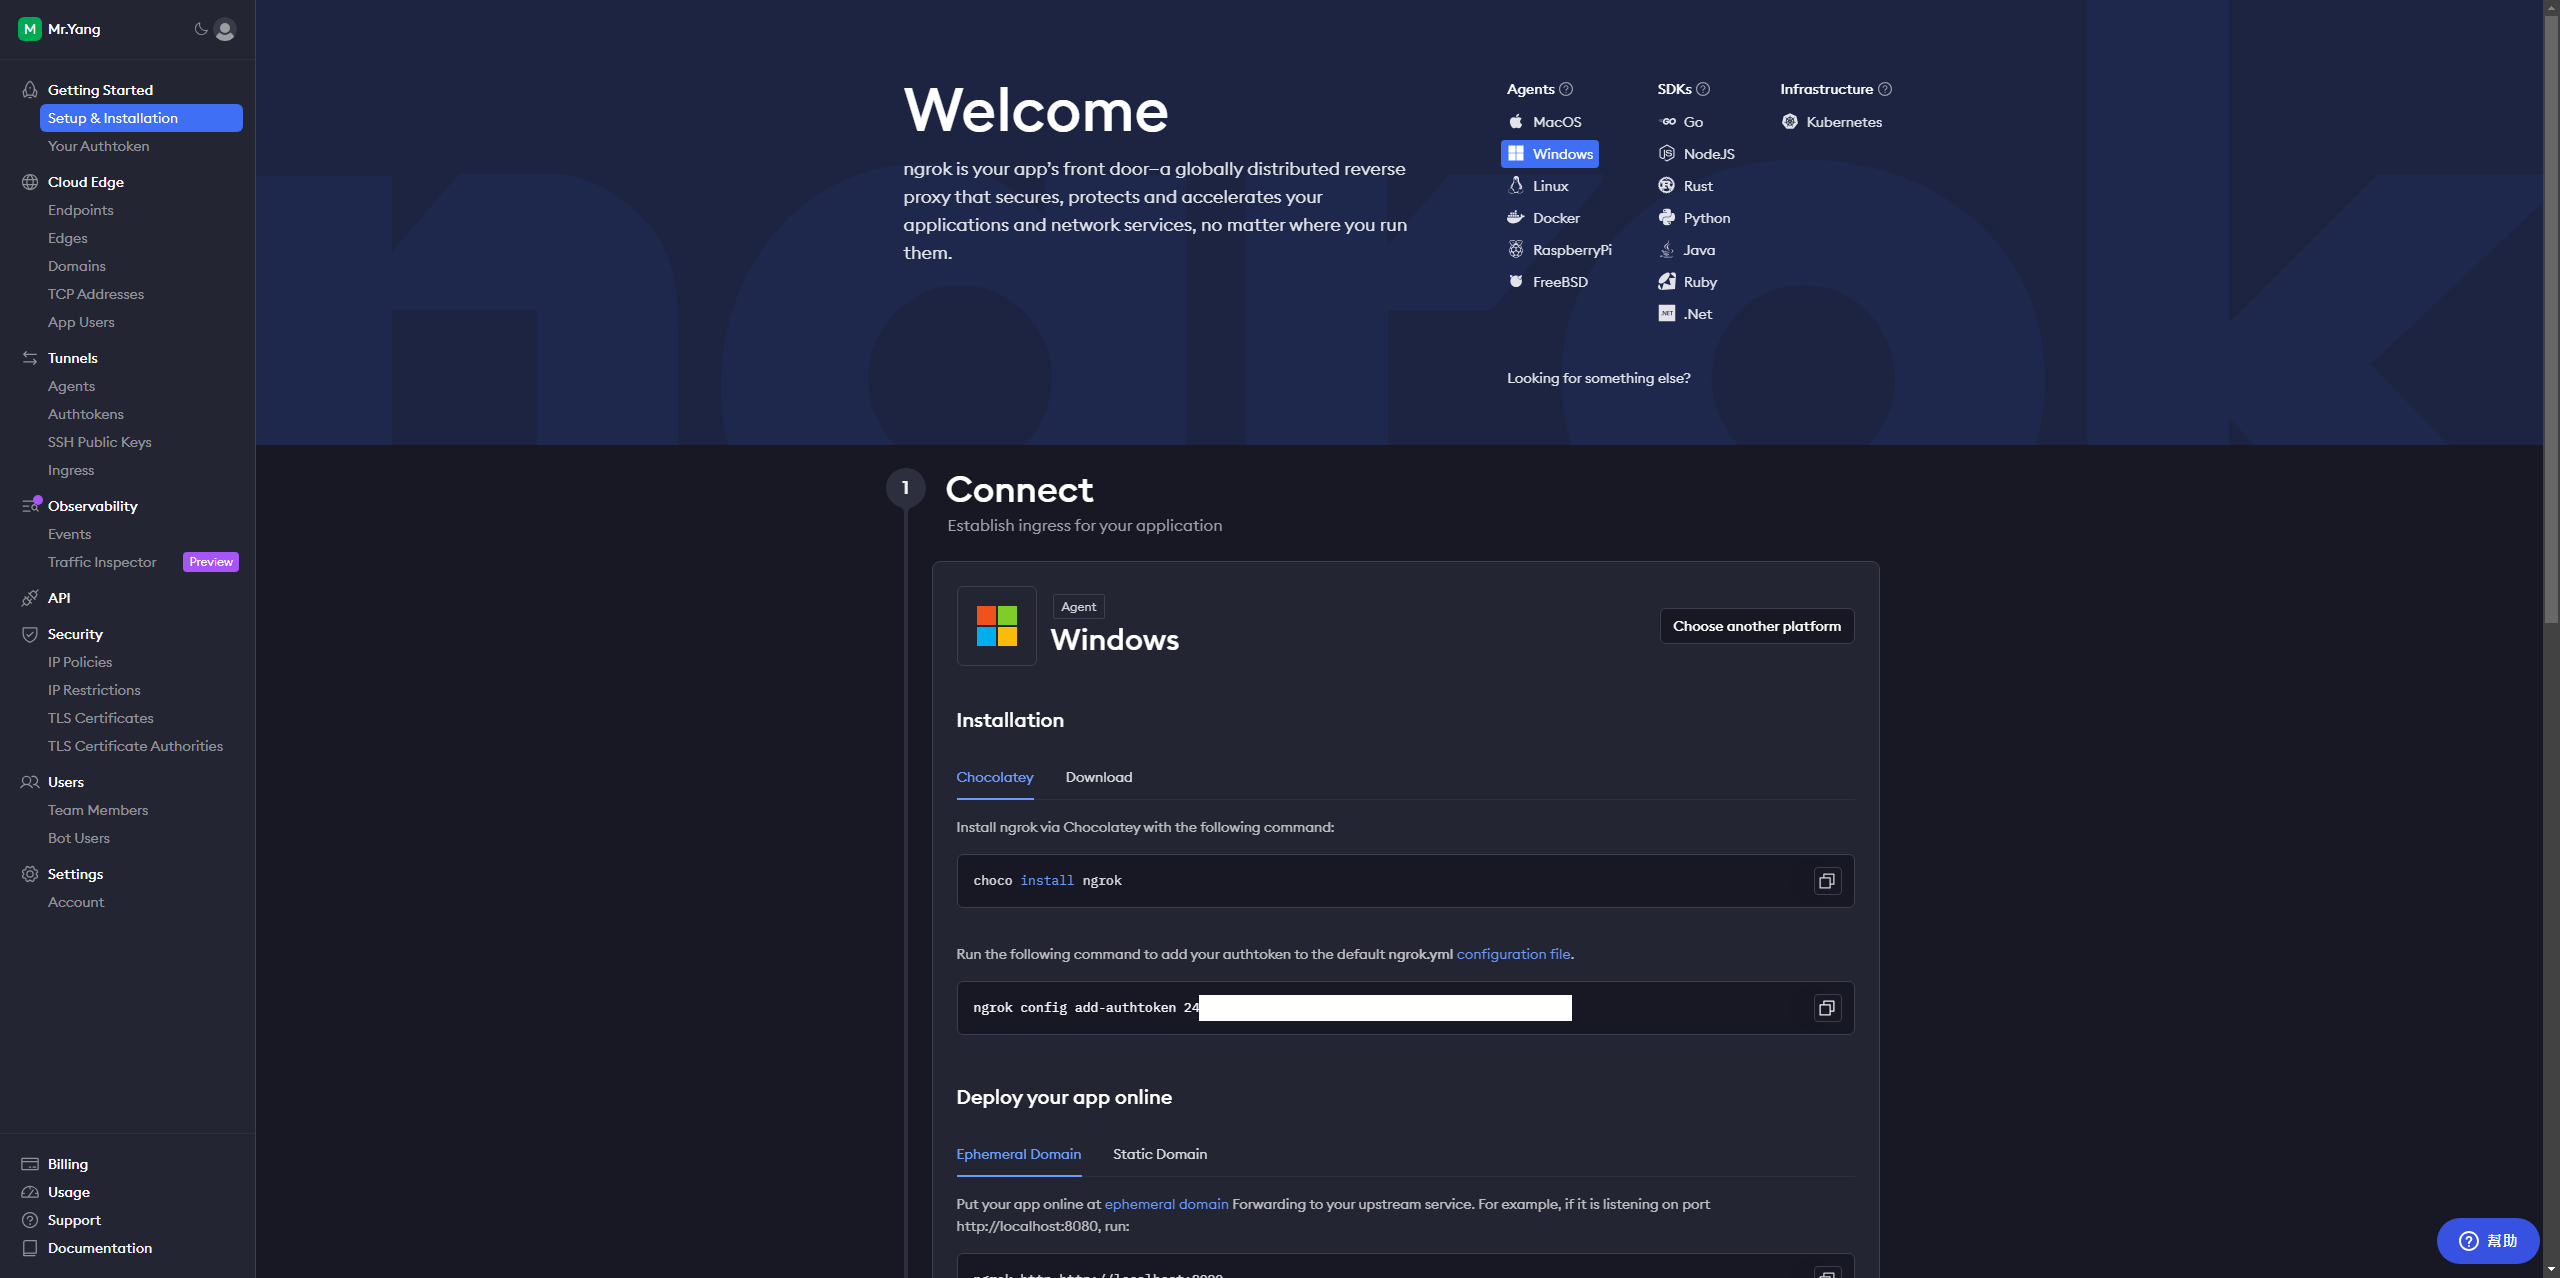The width and height of the screenshot is (2560, 1278).
Task: Select the Python SDK icon
Action: click(x=1665, y=217)
